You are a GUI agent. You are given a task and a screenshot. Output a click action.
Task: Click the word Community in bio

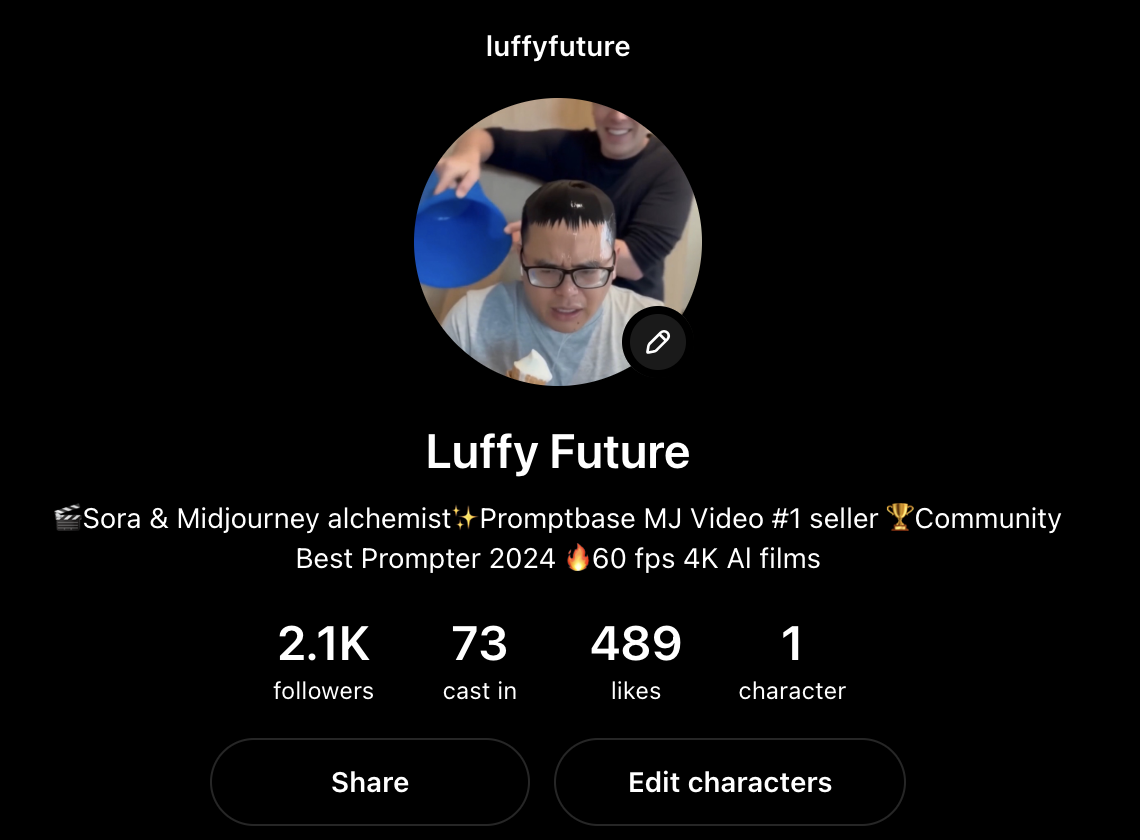tap(988, 519)
